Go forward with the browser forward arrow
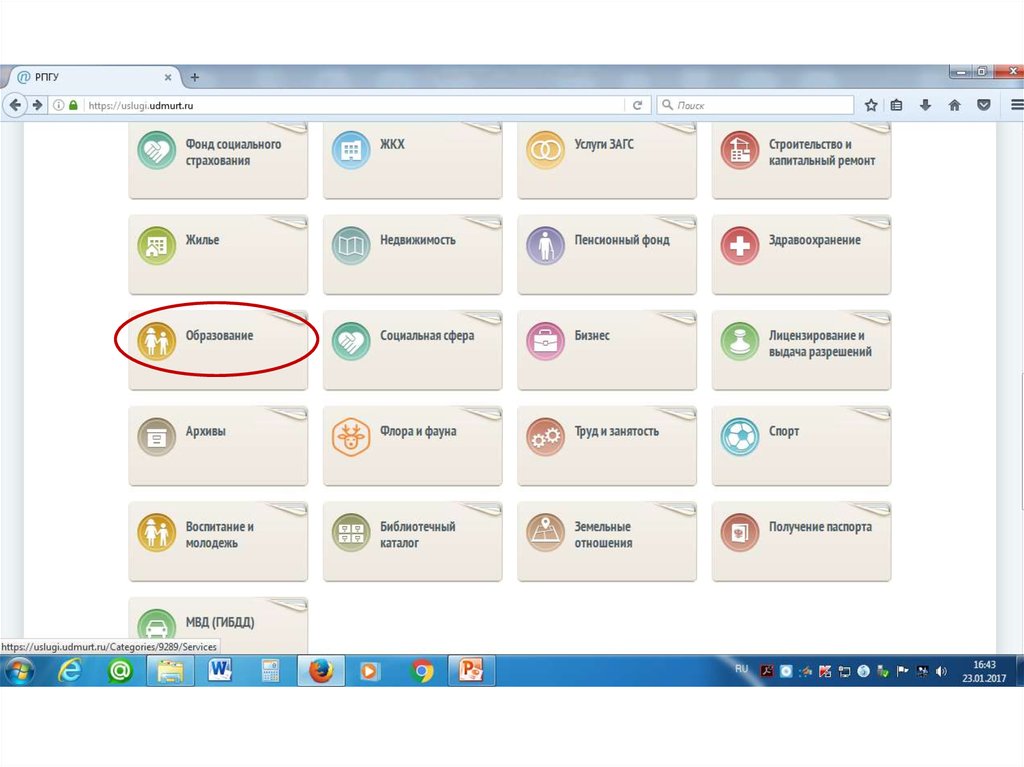The height and width of the screenshot is (767, 1024). click(37, 105)
